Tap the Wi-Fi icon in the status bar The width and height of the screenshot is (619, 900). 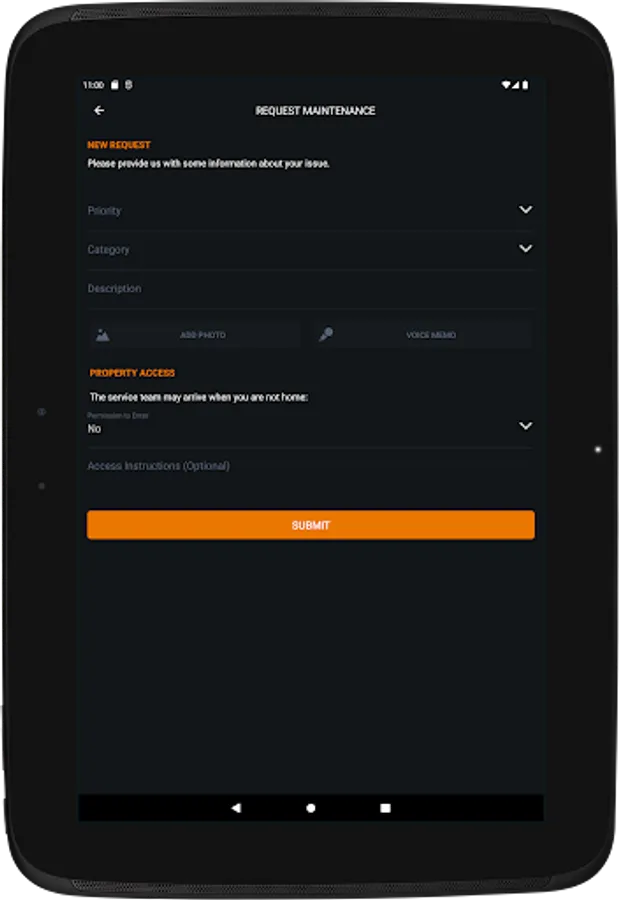(x=506, y=86)
